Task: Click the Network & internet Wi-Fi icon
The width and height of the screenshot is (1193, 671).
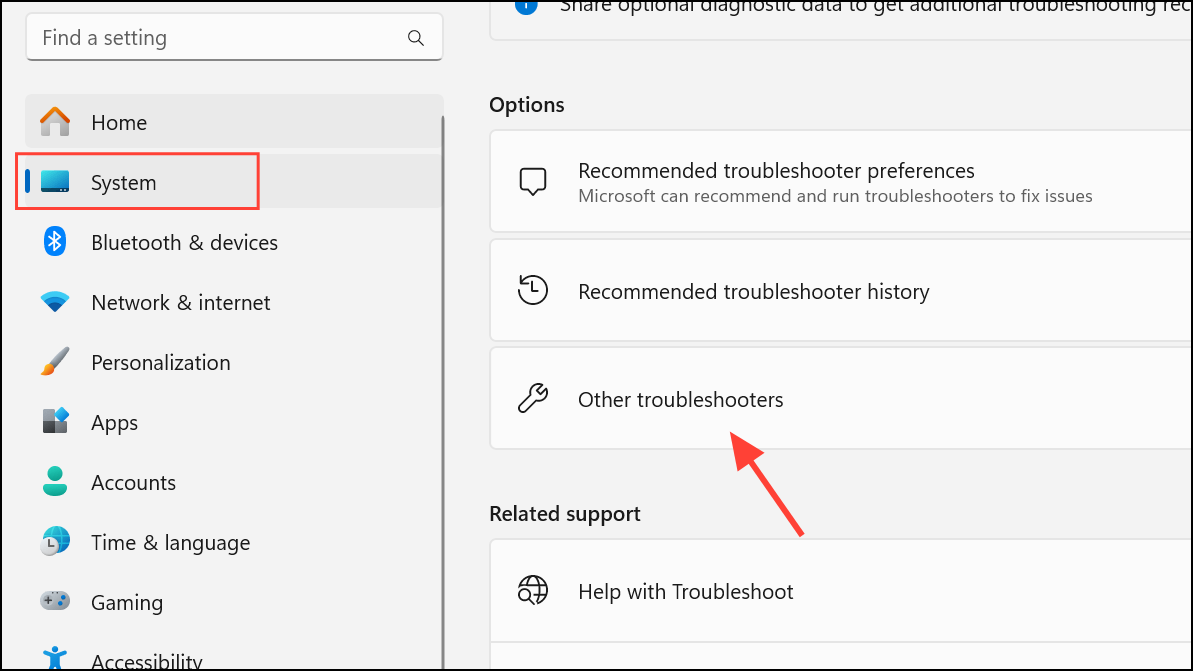Action: 56,301
